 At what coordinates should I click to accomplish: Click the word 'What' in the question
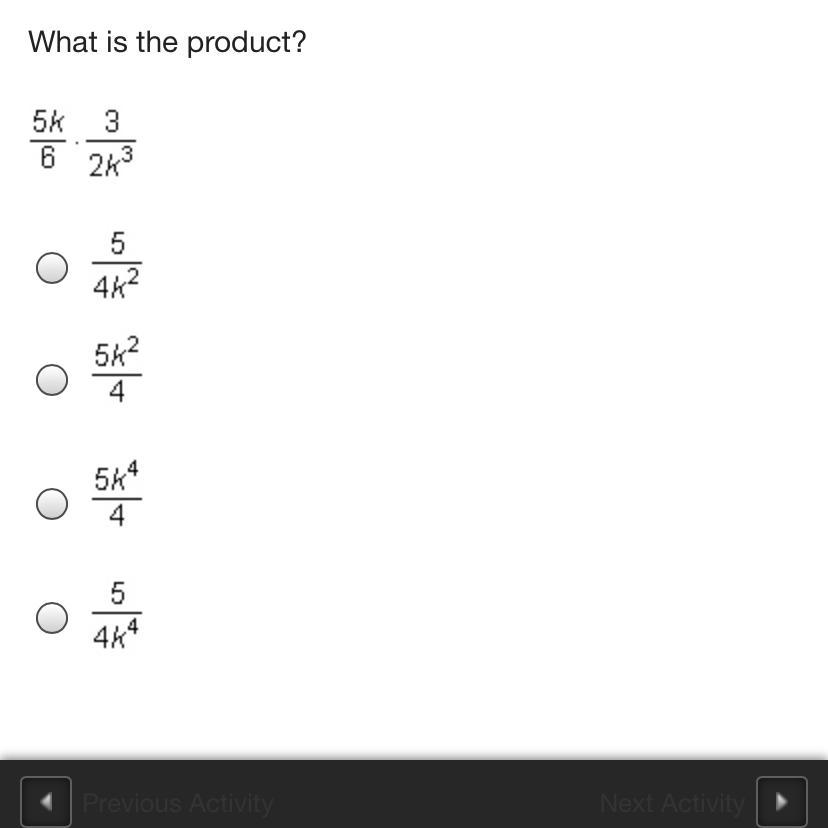(63, 42)
